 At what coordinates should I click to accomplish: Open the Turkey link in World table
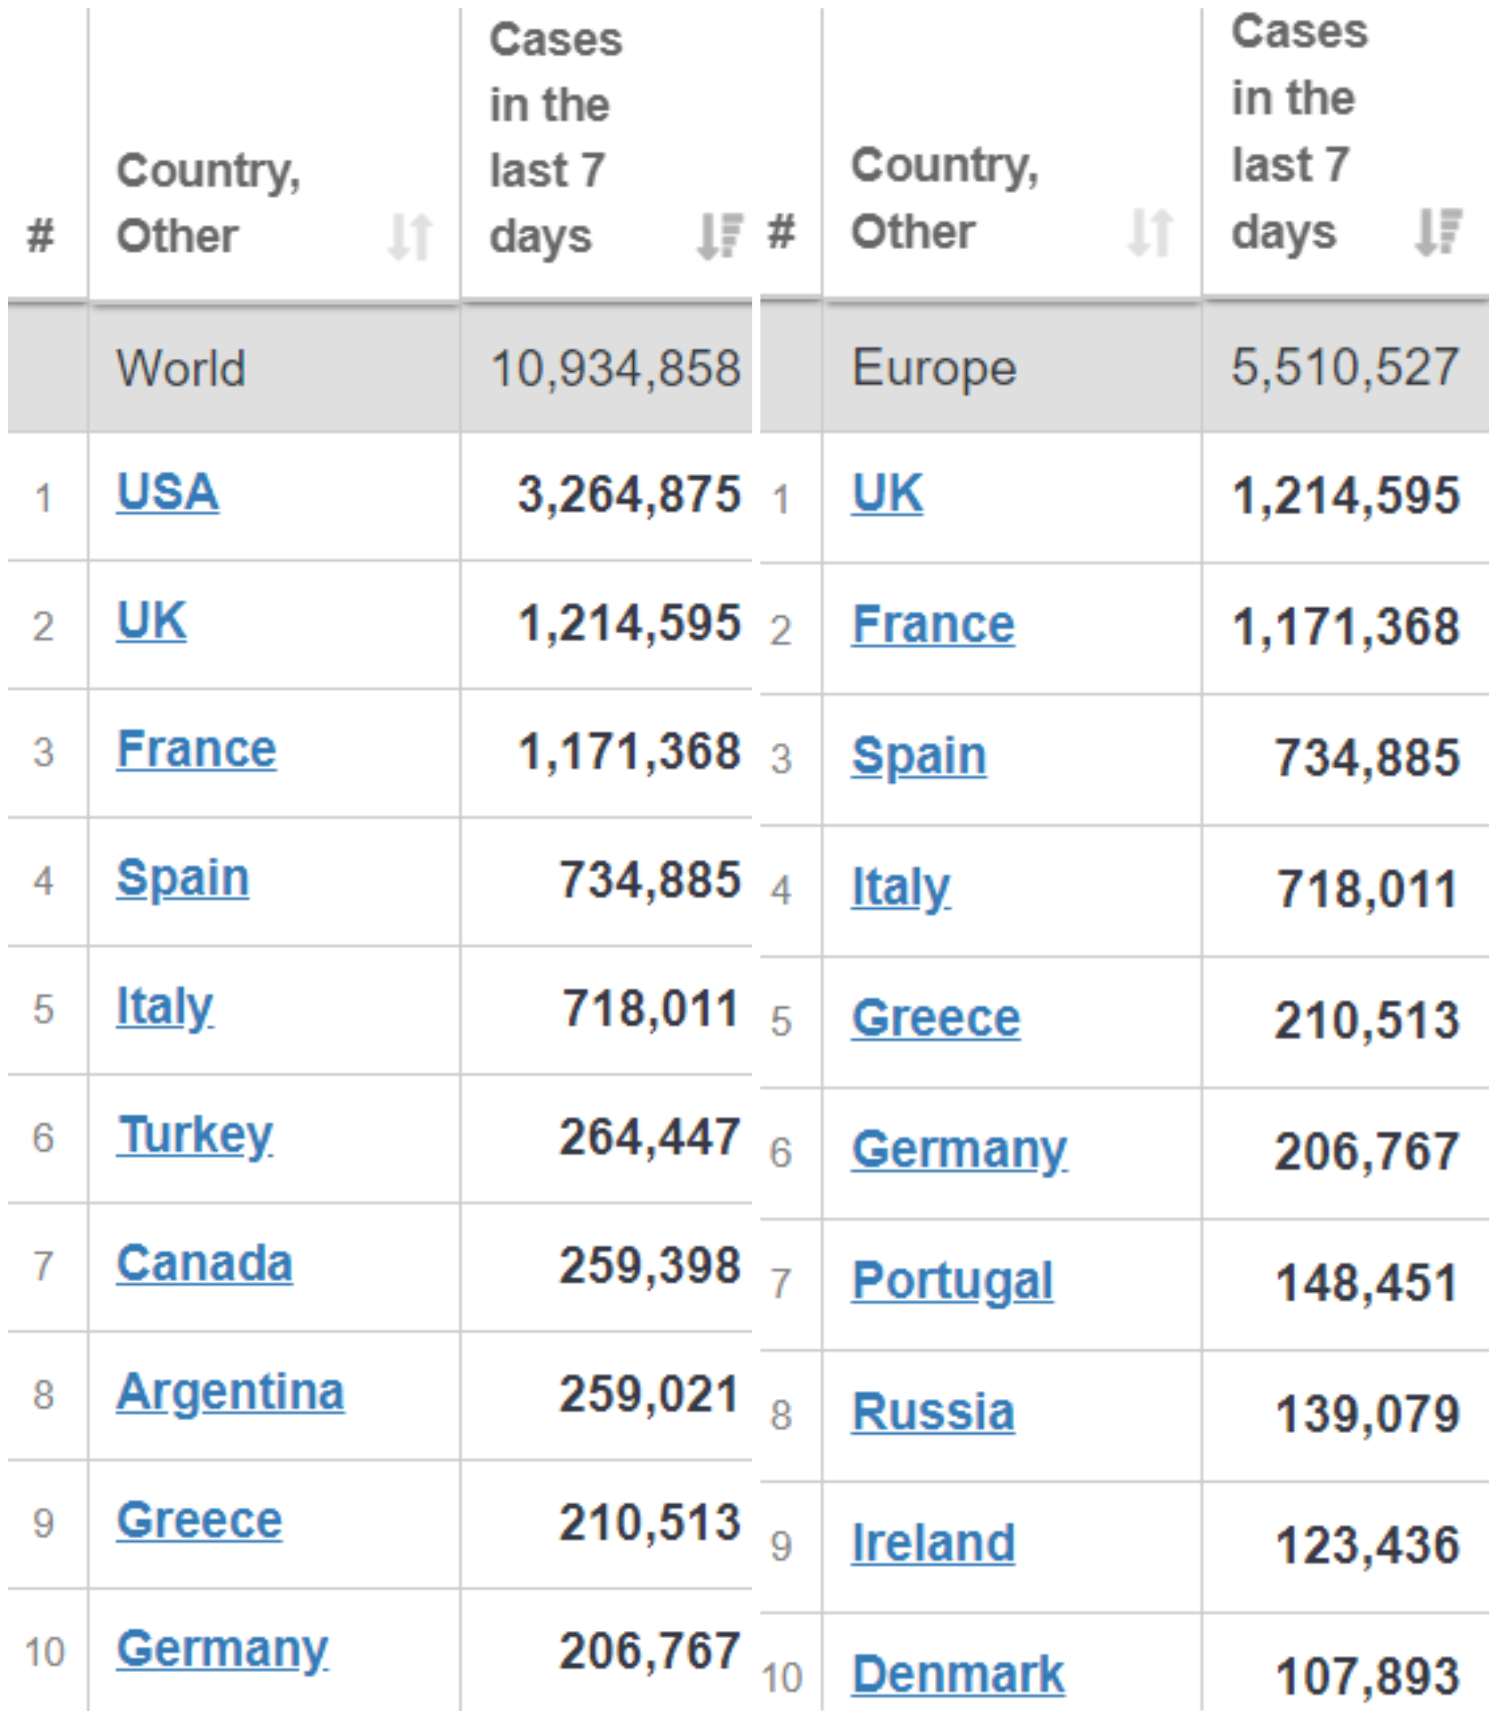(x=195, y=1136)
